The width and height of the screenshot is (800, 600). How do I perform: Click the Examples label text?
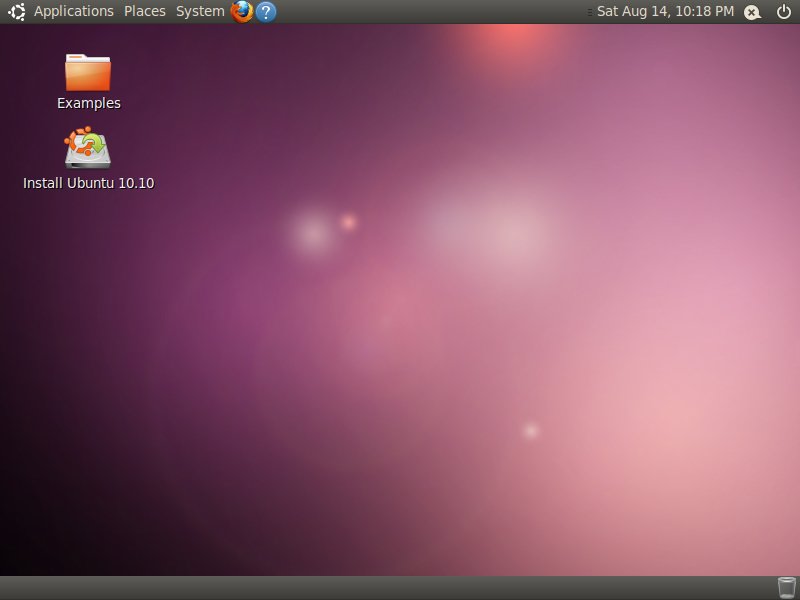pyautogui.click(x=89, y=103)
